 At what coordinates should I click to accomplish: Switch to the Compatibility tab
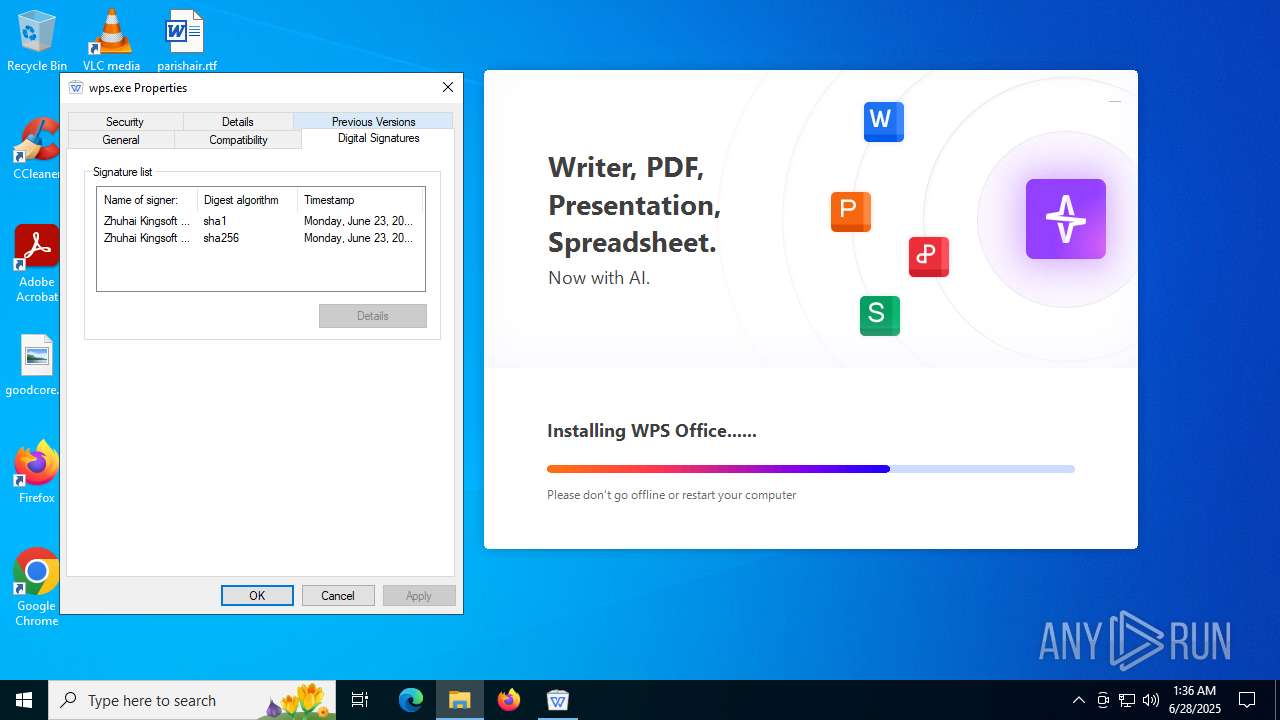238,140
